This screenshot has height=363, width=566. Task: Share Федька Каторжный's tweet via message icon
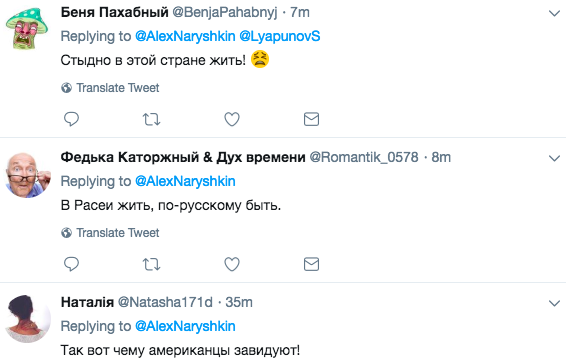tap(311, 264)
